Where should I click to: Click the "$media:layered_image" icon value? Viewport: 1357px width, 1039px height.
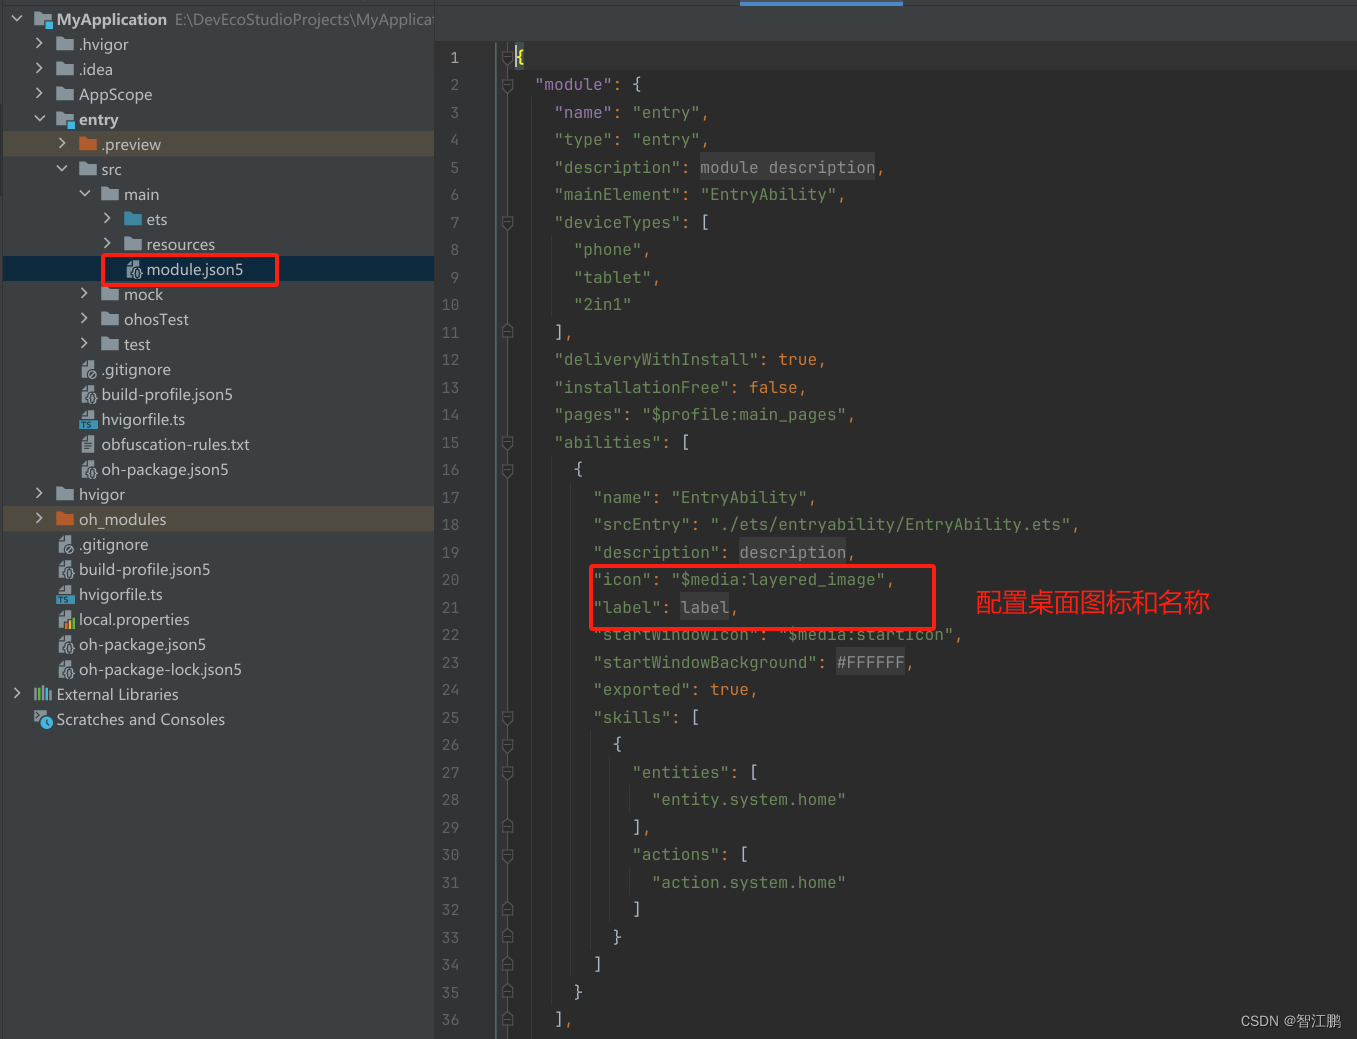pyautogui.click(x=778, y=580)
